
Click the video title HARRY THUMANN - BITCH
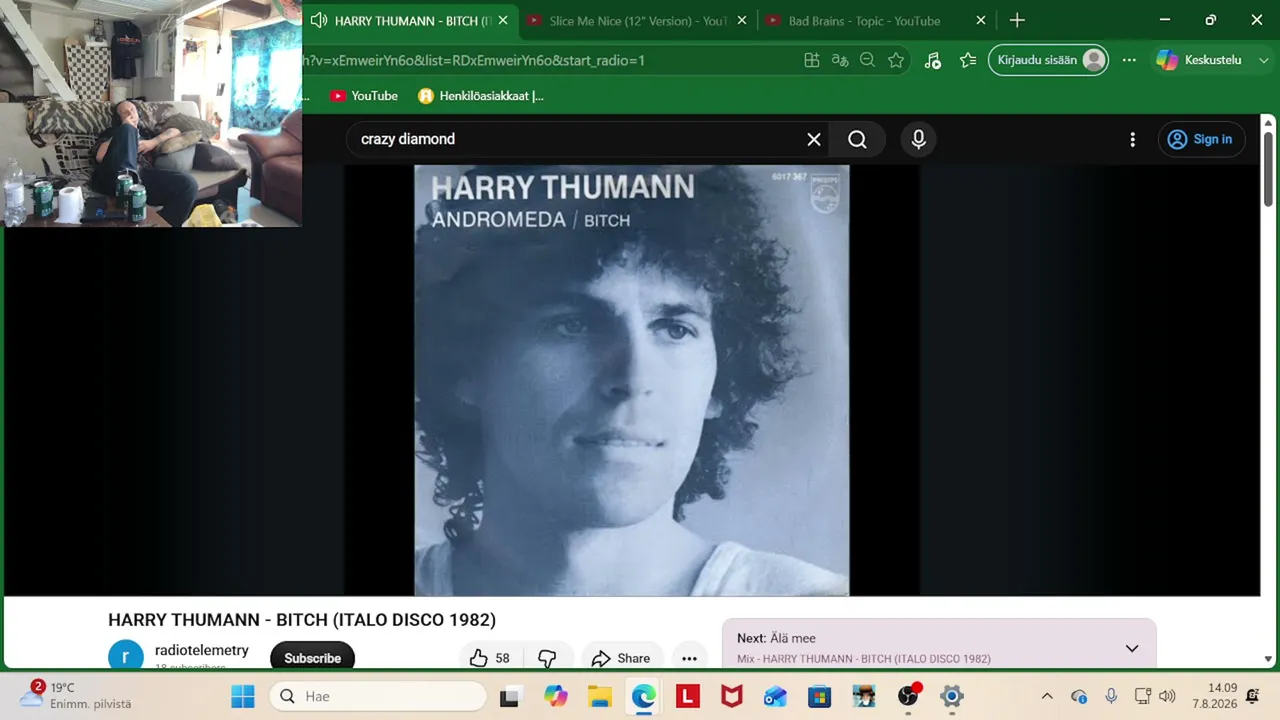tap(302, 620)
